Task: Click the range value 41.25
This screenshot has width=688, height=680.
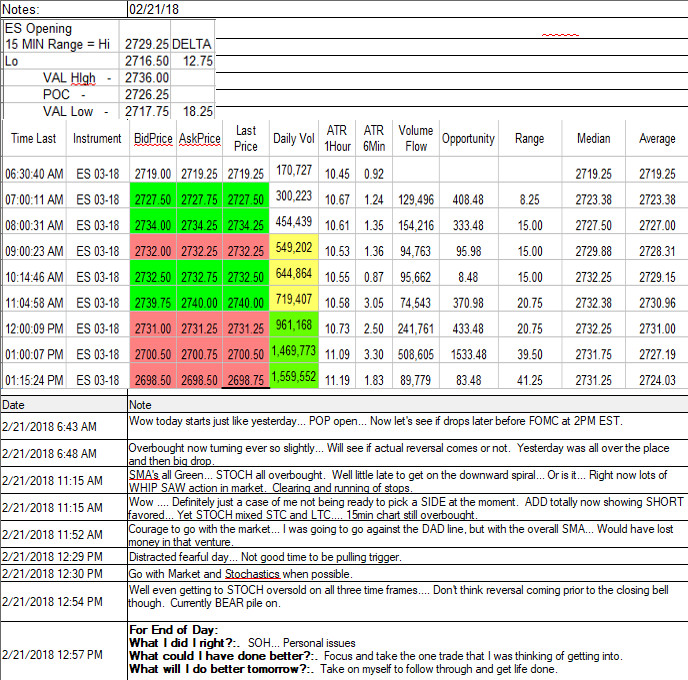Action: point(530,380)
